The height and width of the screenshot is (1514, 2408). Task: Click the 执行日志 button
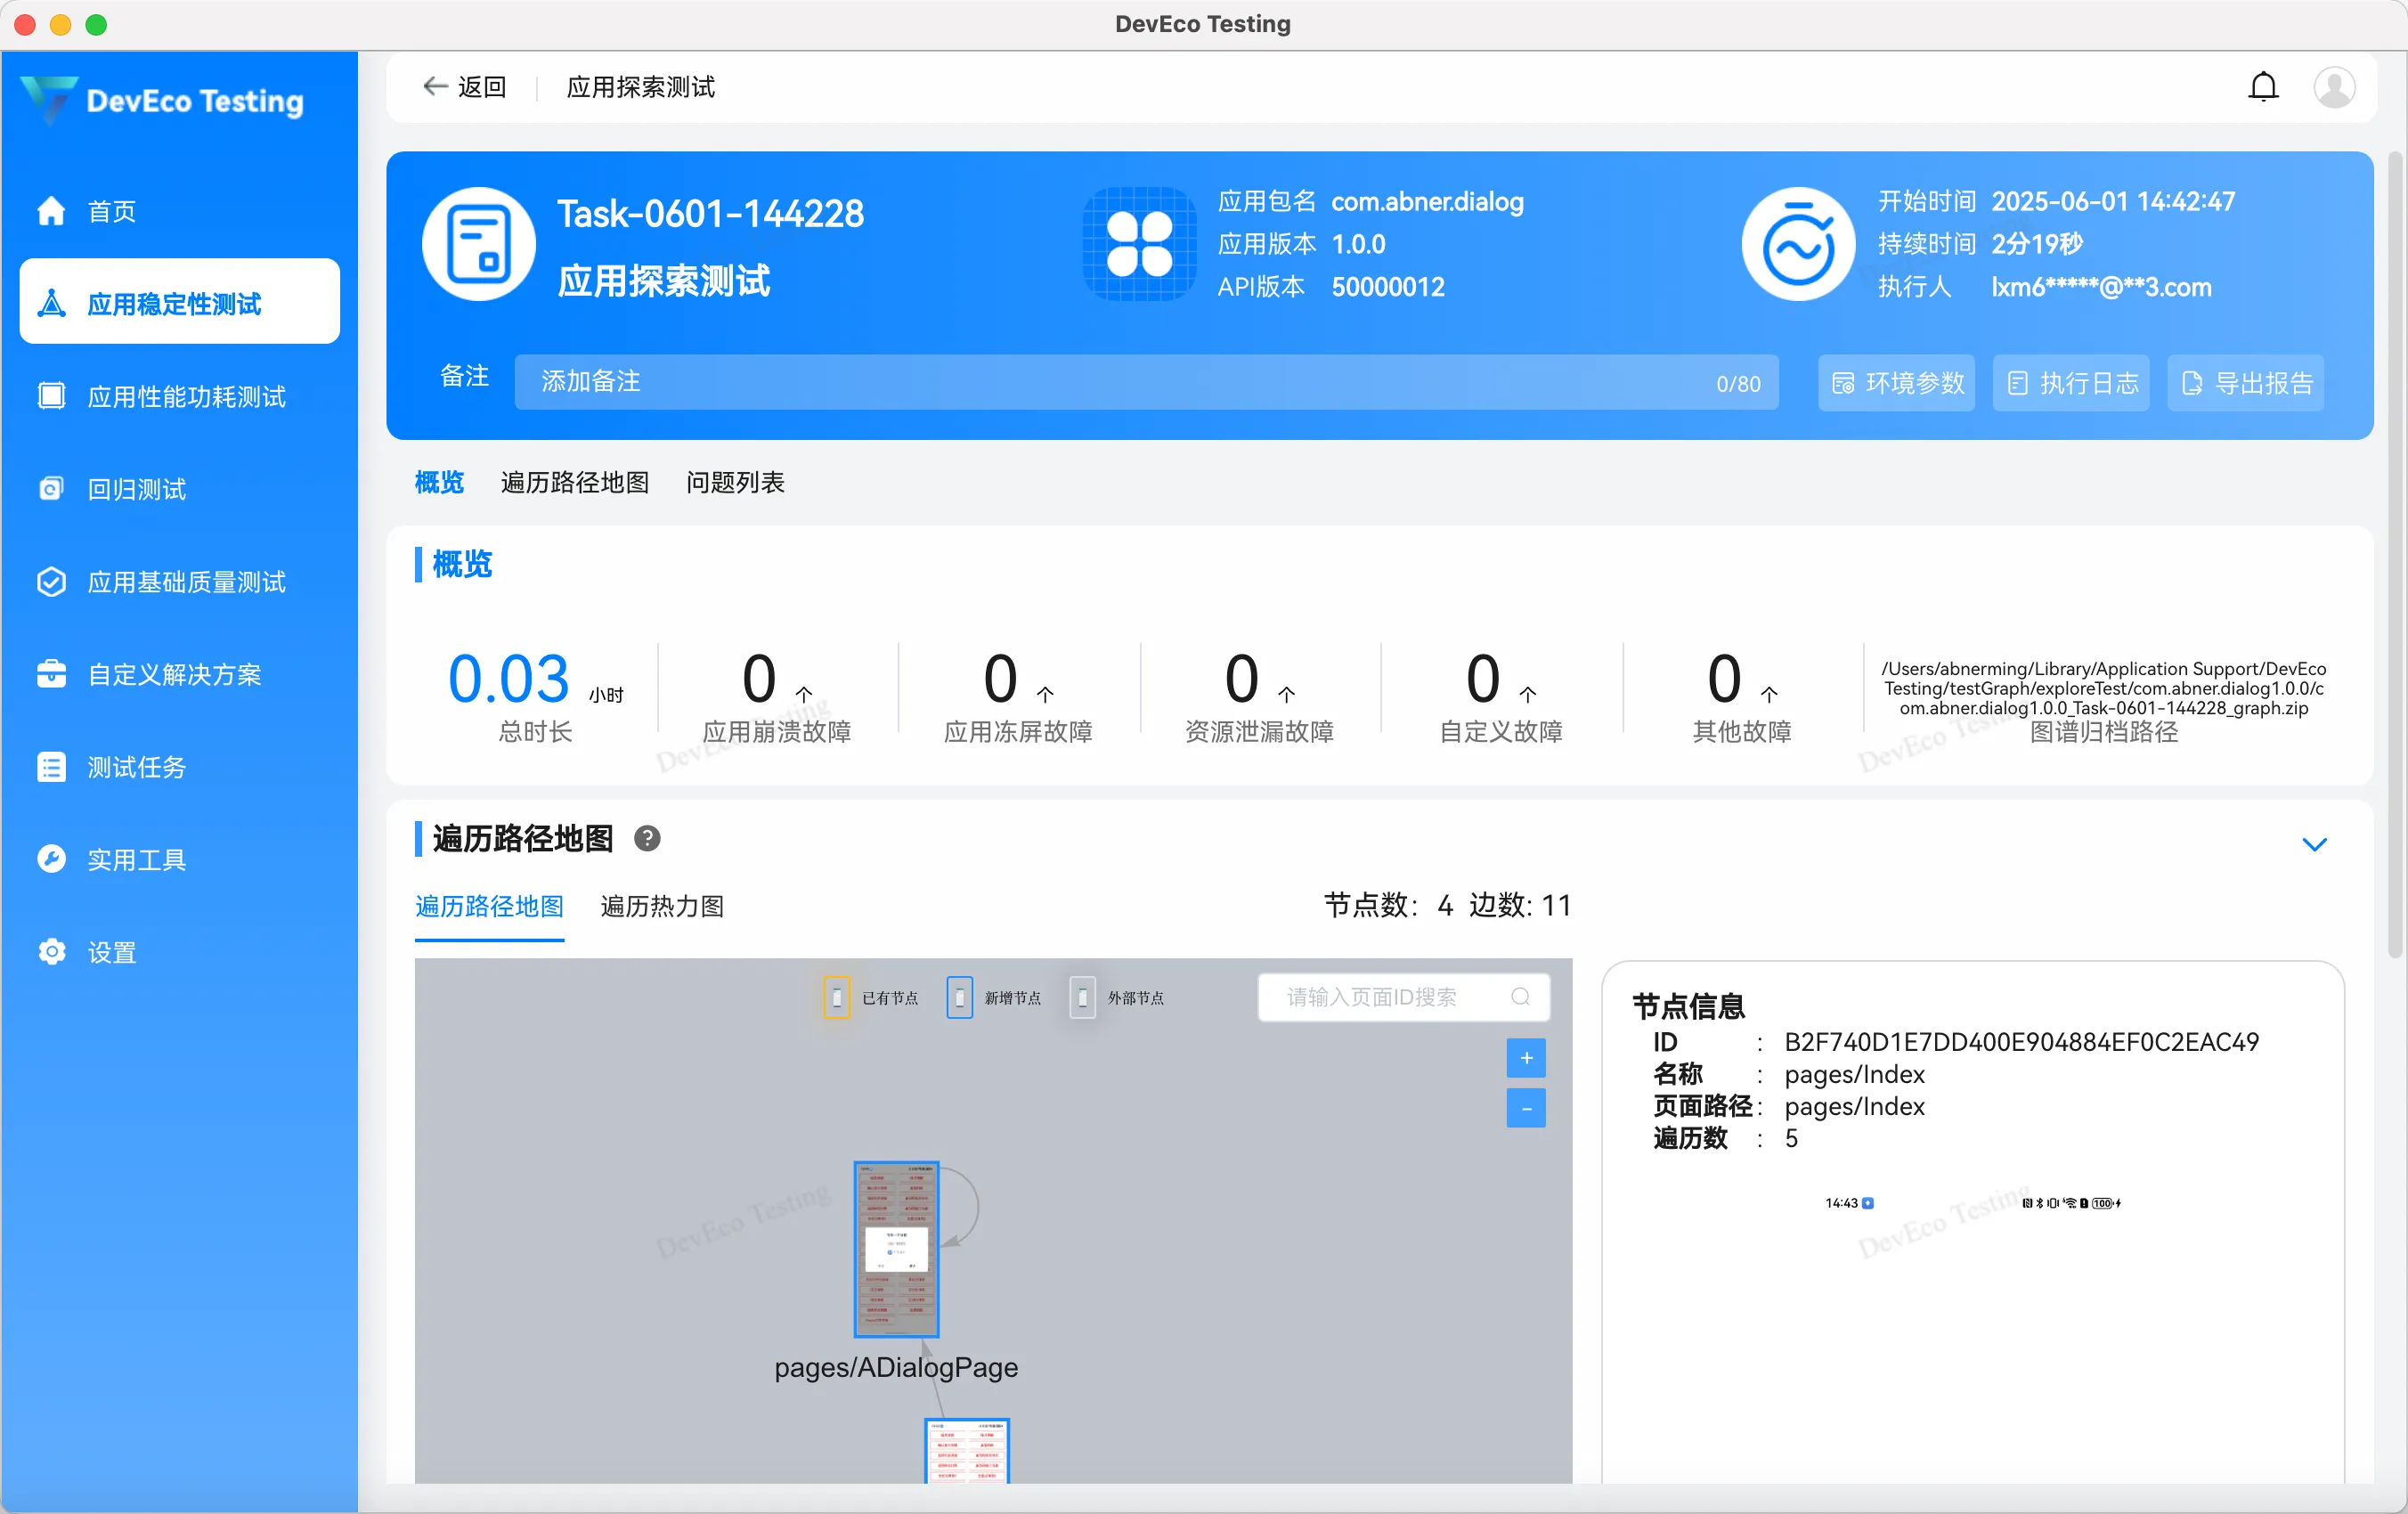coord(2071,383)
